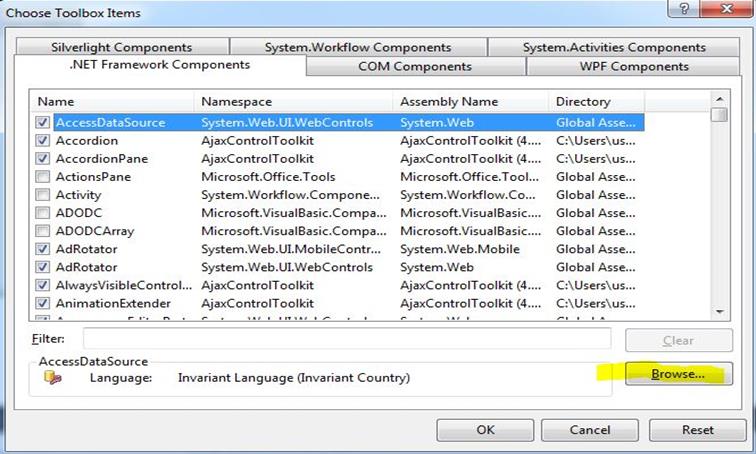Uncheck the AccordionPane checkbox
756x454 pixels.
point(42,159)
